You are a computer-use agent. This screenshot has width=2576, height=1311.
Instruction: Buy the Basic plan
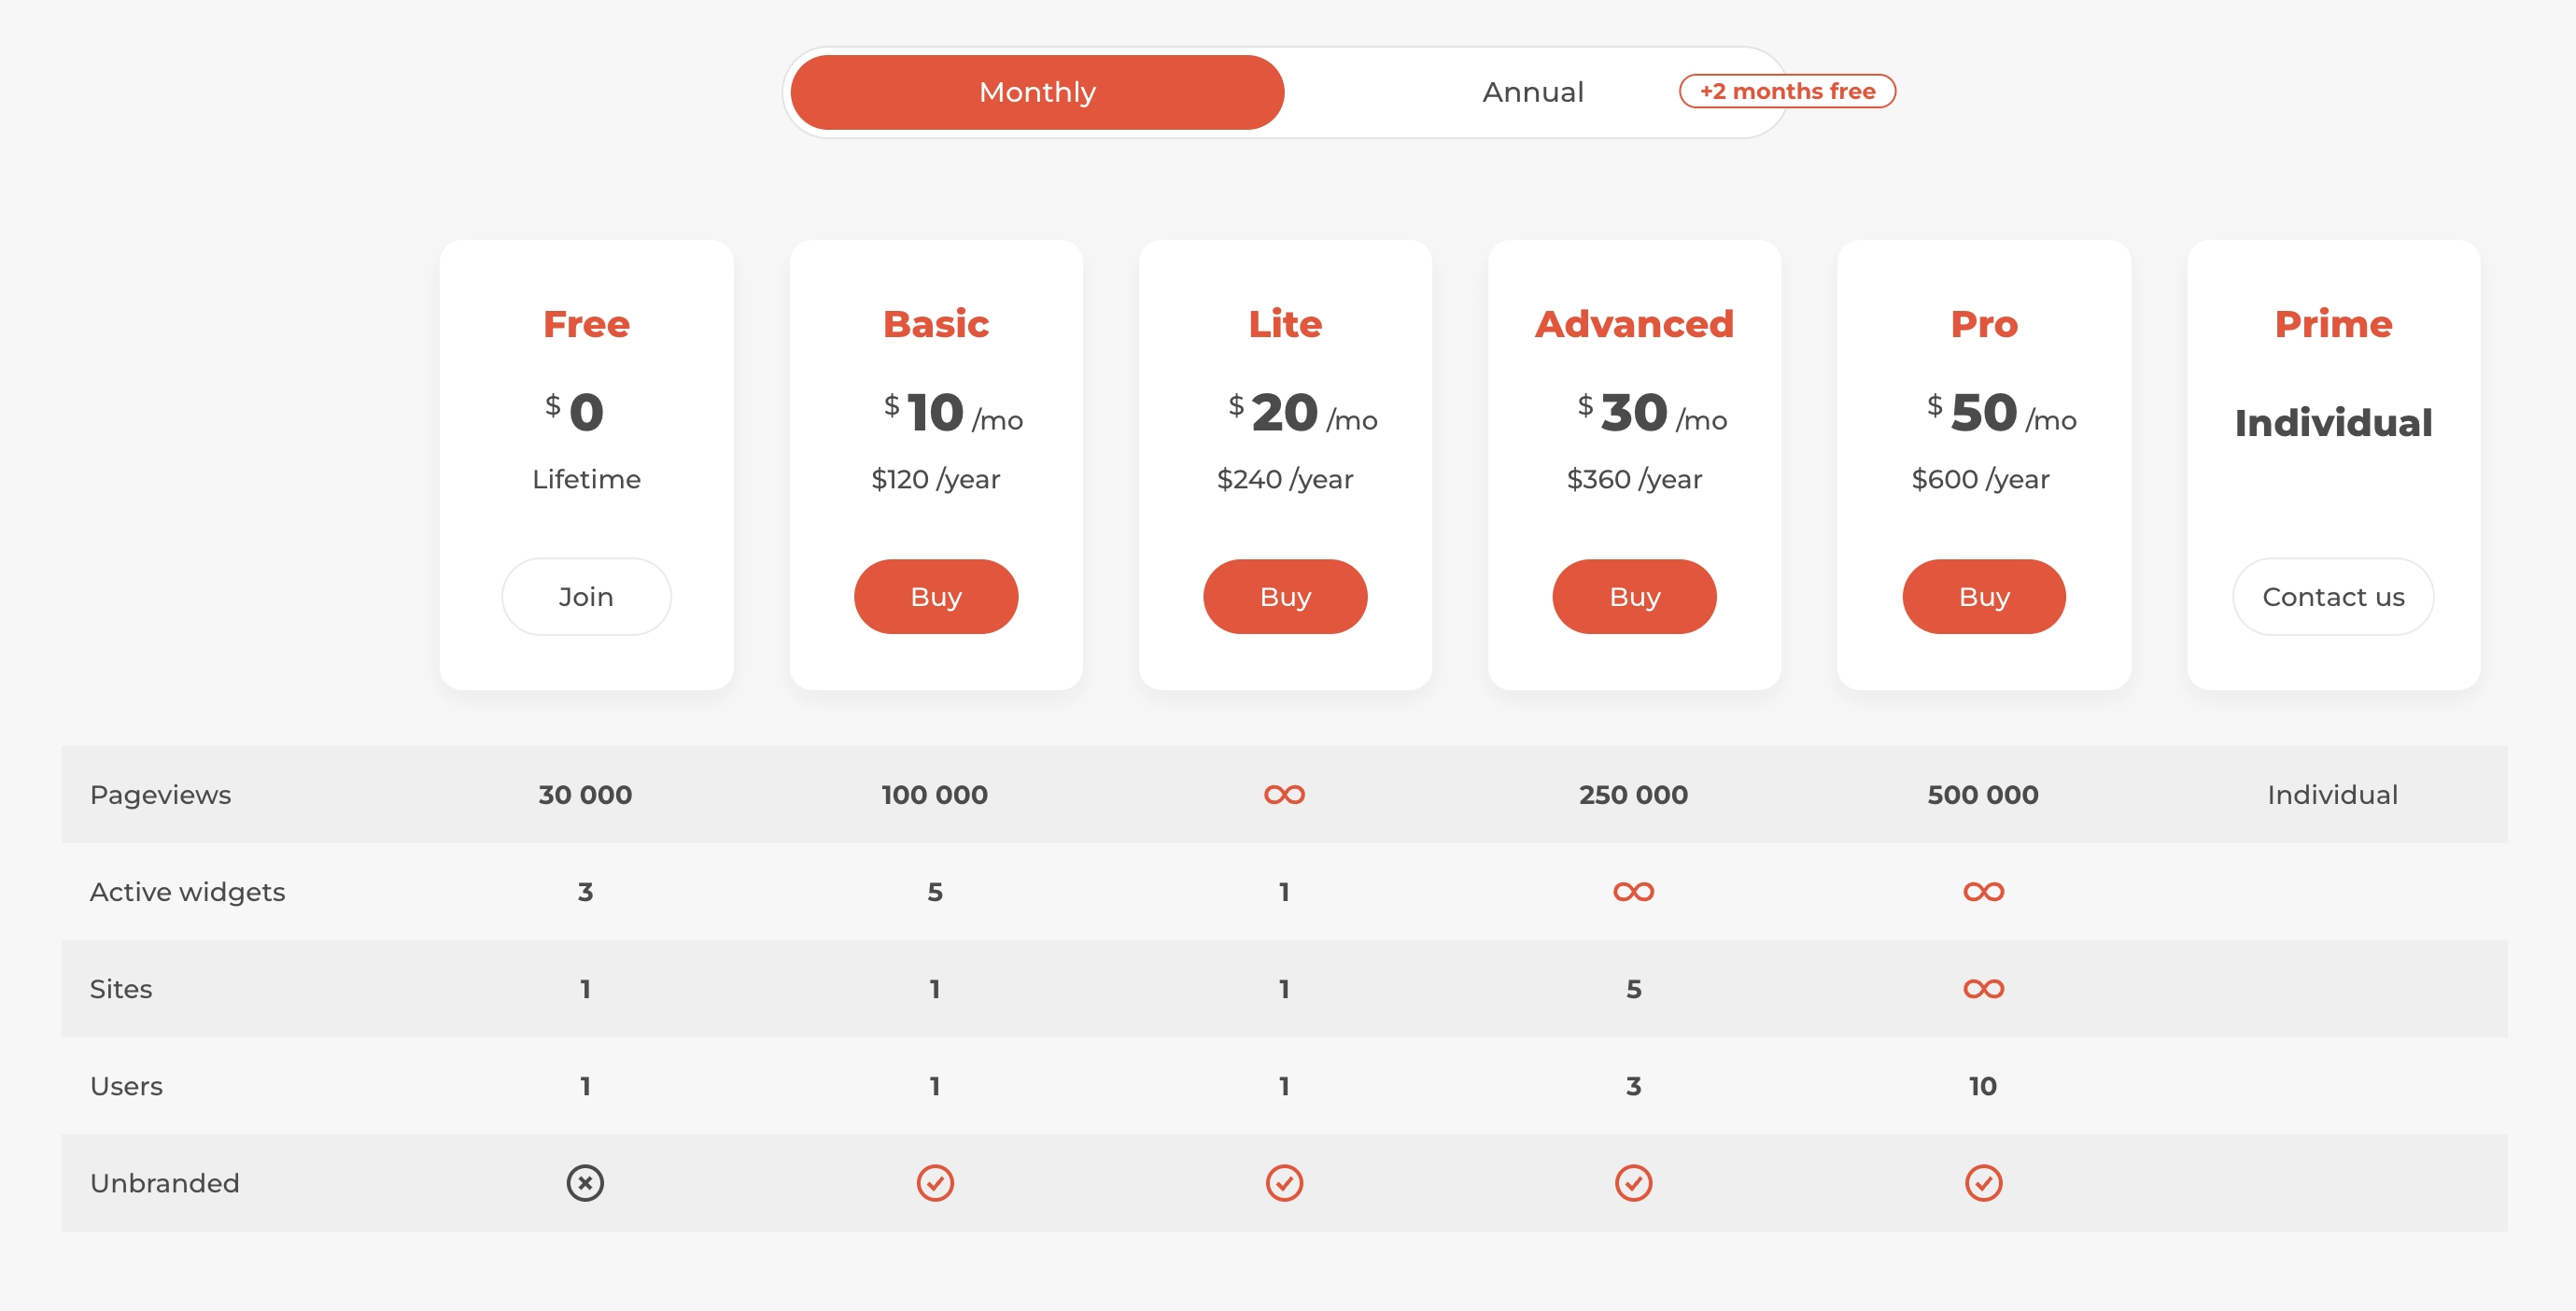pyautogui.click(x=936, y=597)
